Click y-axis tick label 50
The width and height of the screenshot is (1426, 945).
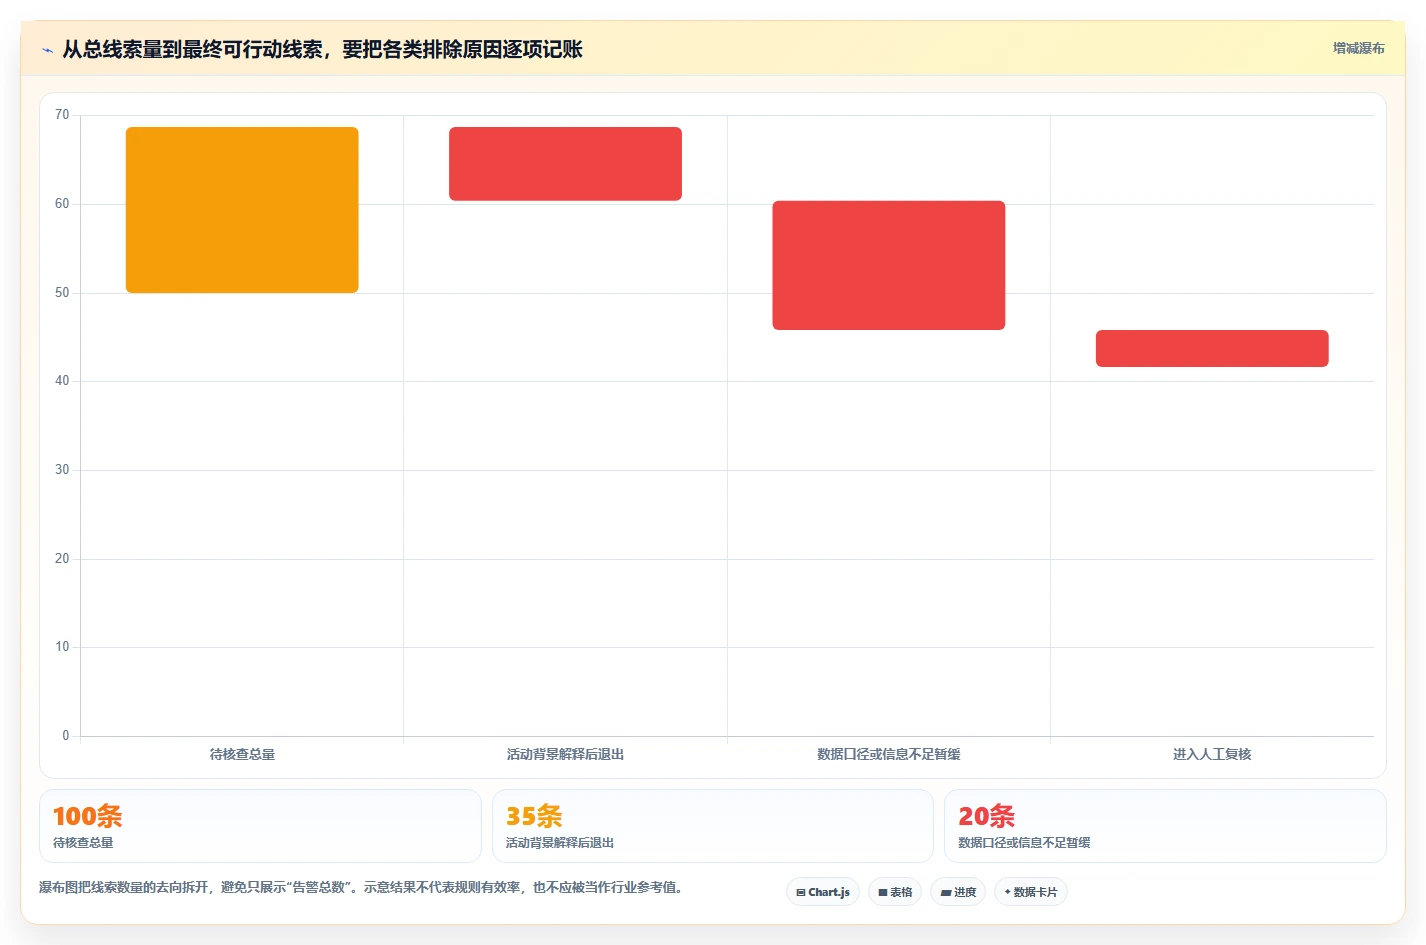pyautogui.click(x=62, y=293)
